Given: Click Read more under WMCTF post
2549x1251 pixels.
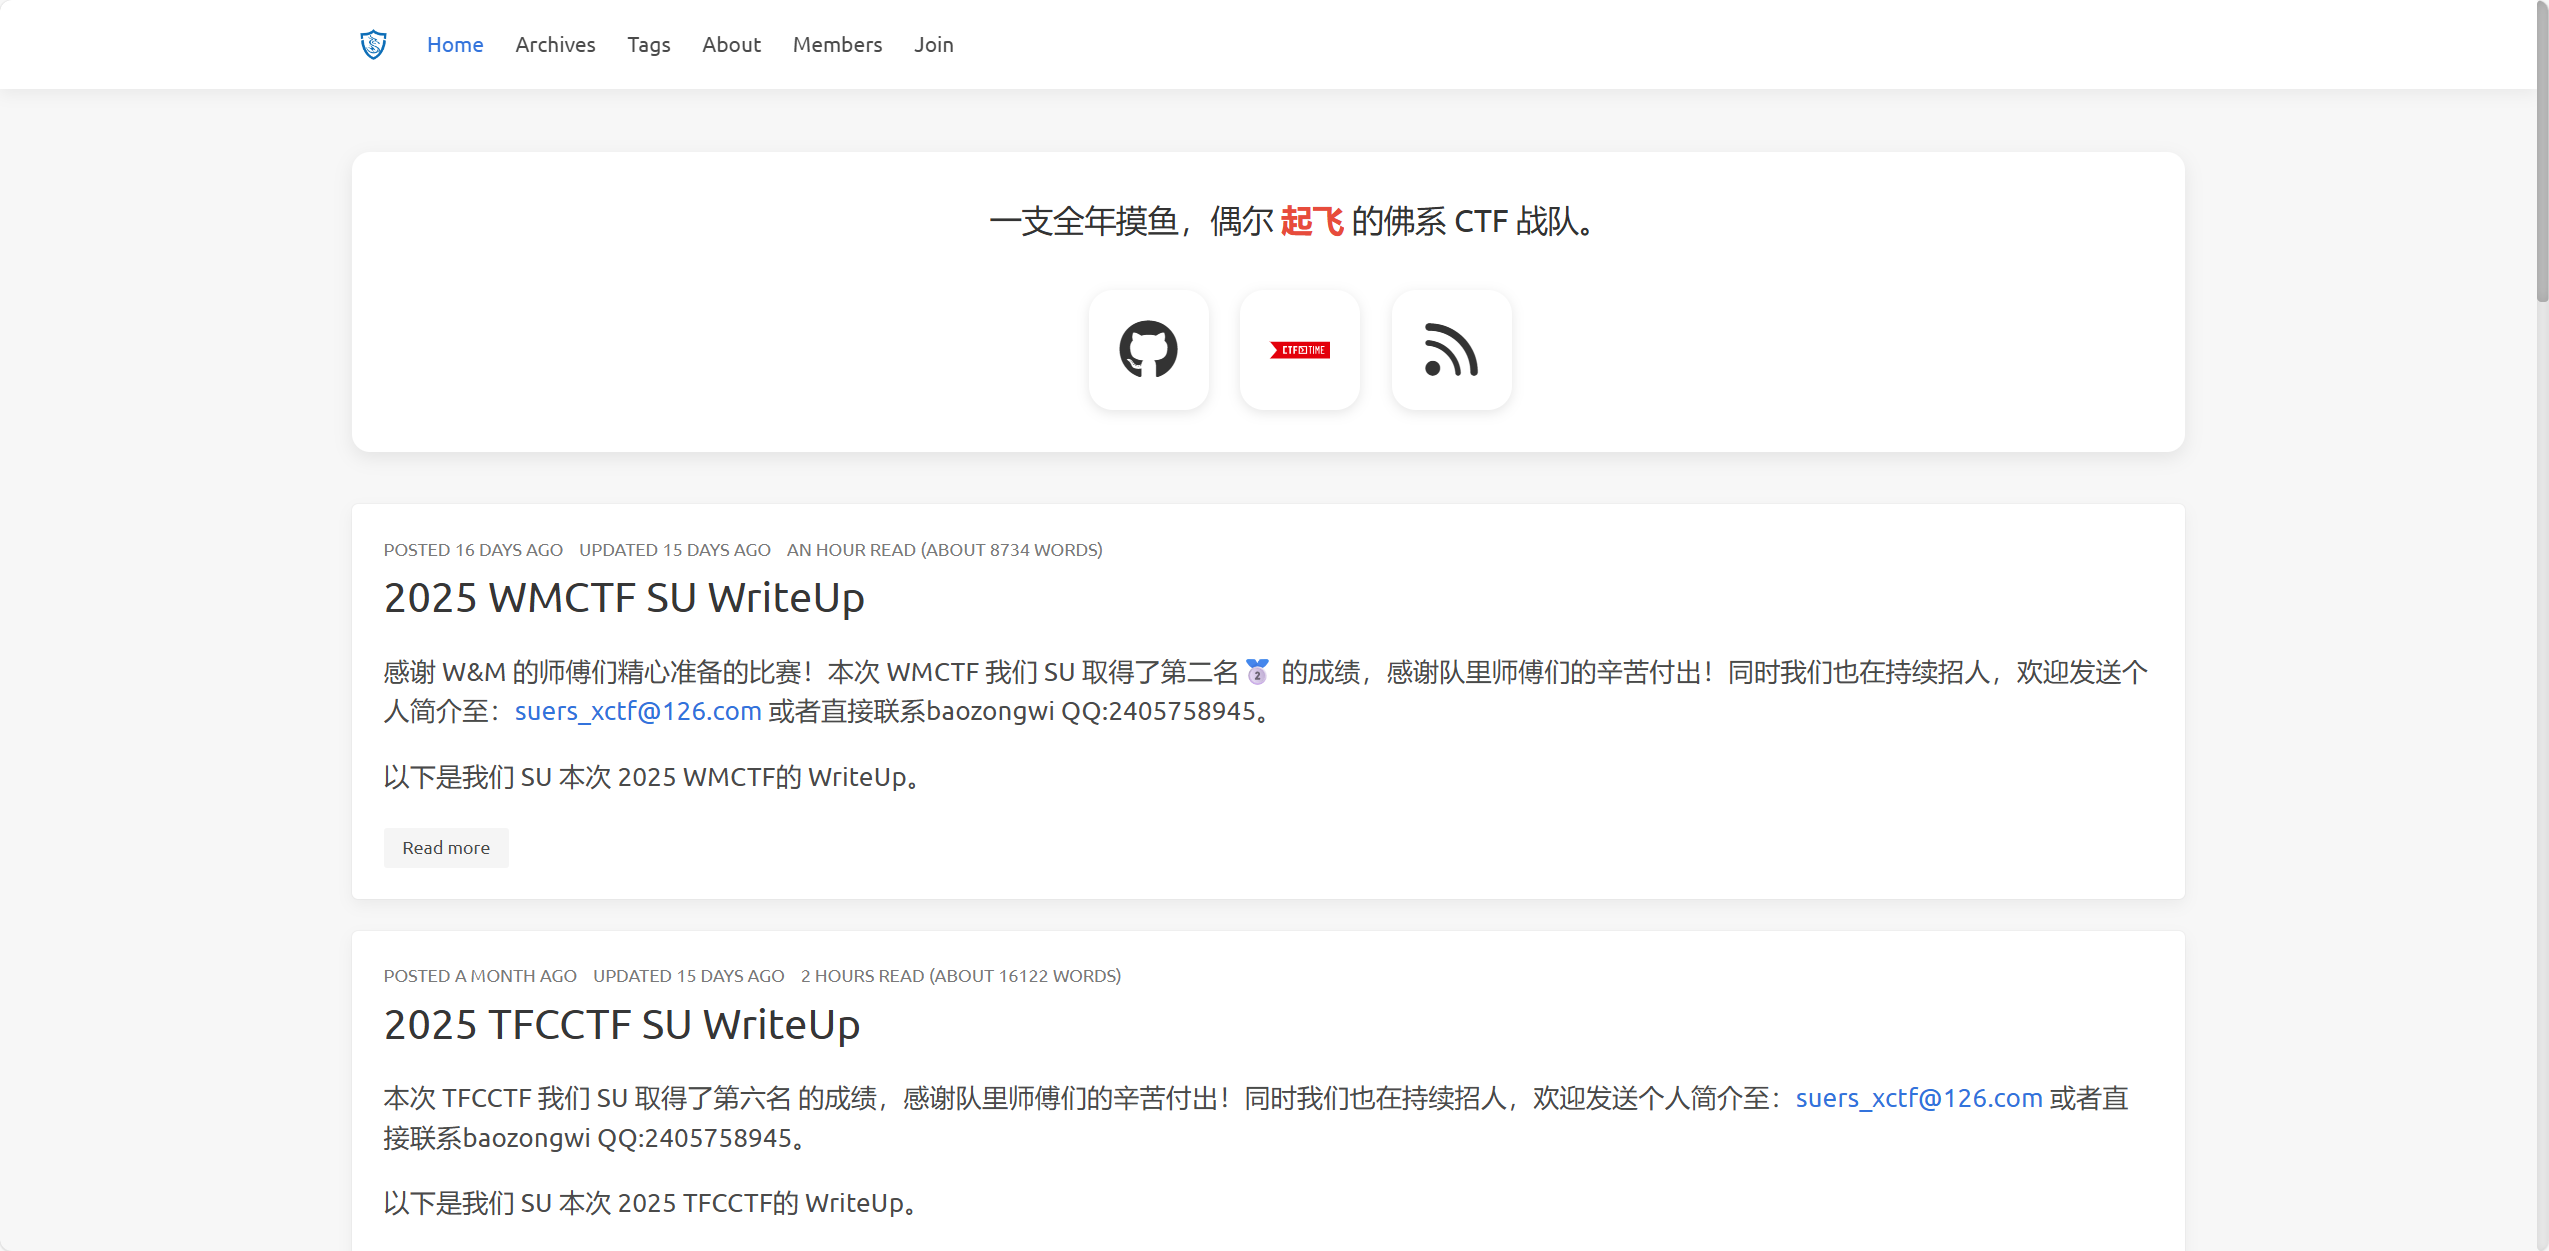Looking at the screenshot, I should [446, 848].
